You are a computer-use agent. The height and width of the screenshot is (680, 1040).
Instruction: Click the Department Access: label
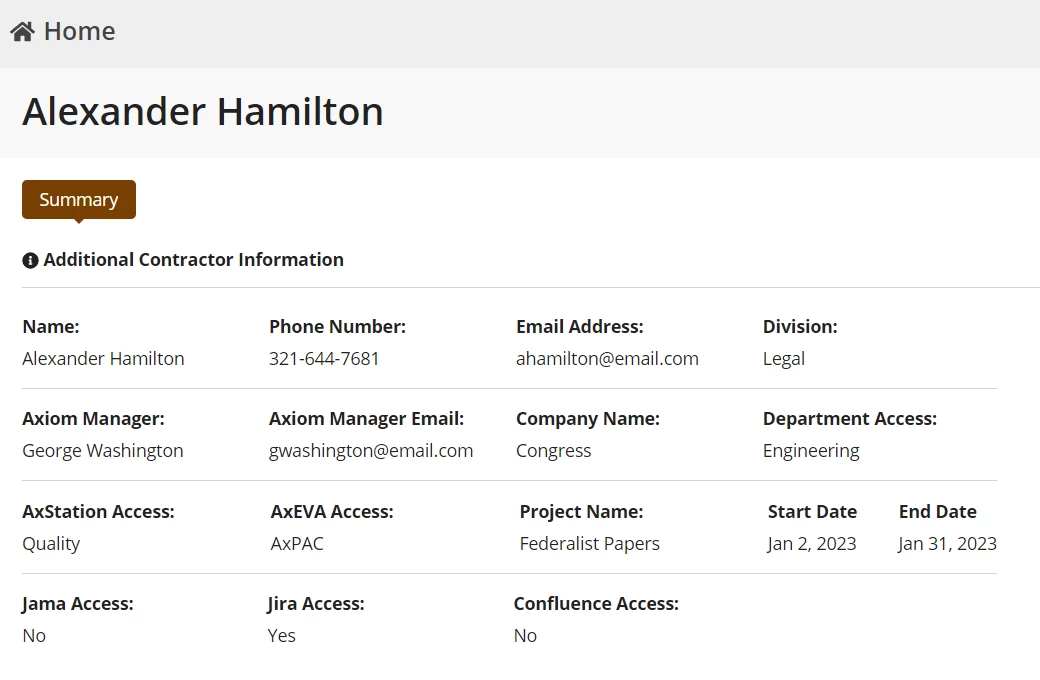850,419
